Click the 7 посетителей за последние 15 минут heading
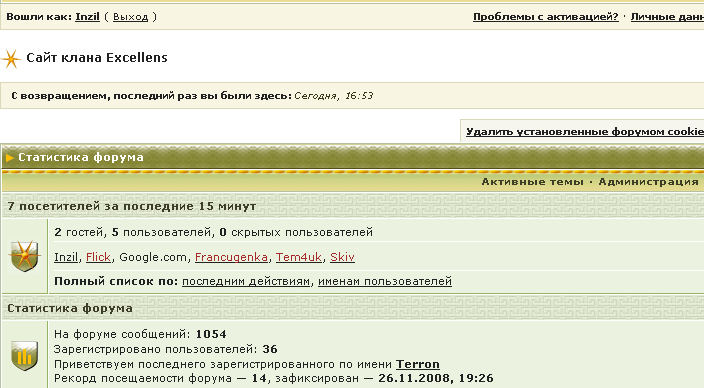 [x=132, y=206]
